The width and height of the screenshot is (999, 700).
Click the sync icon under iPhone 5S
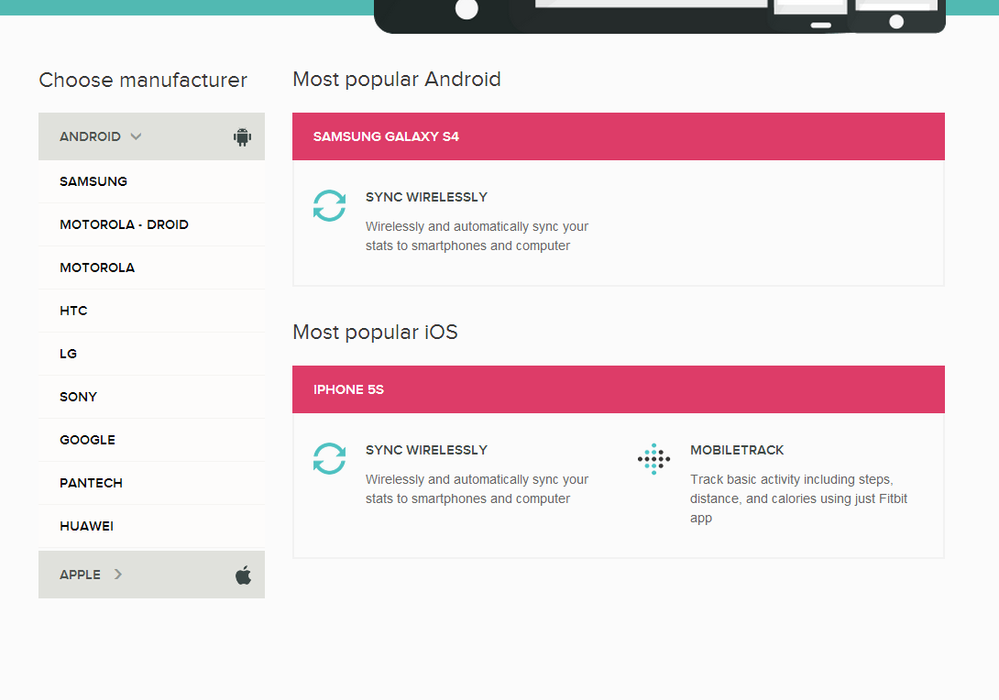[329, 459]
